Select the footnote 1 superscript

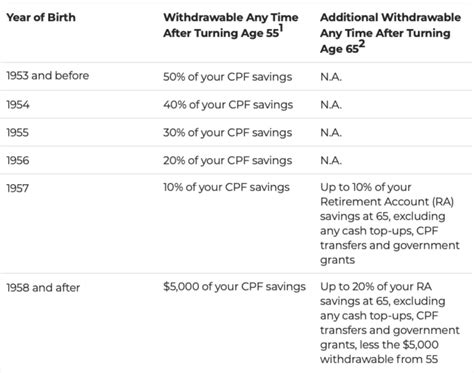281,29
